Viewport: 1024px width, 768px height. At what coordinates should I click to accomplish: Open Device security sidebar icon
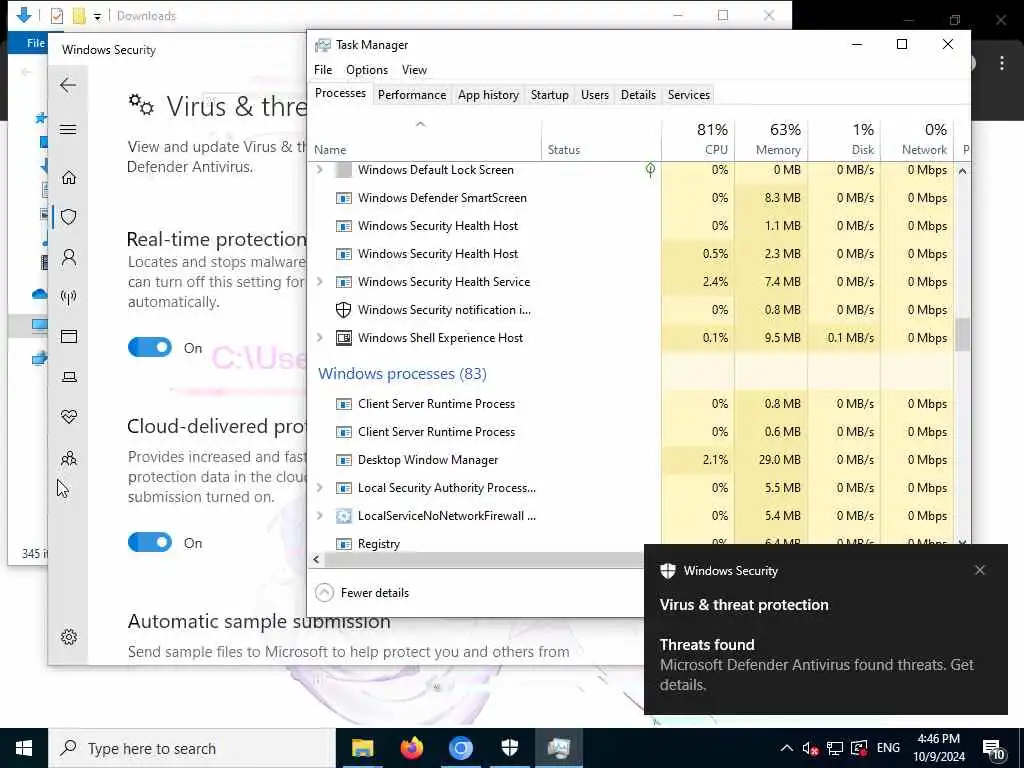pyautogui.click(x=69, y=377)
